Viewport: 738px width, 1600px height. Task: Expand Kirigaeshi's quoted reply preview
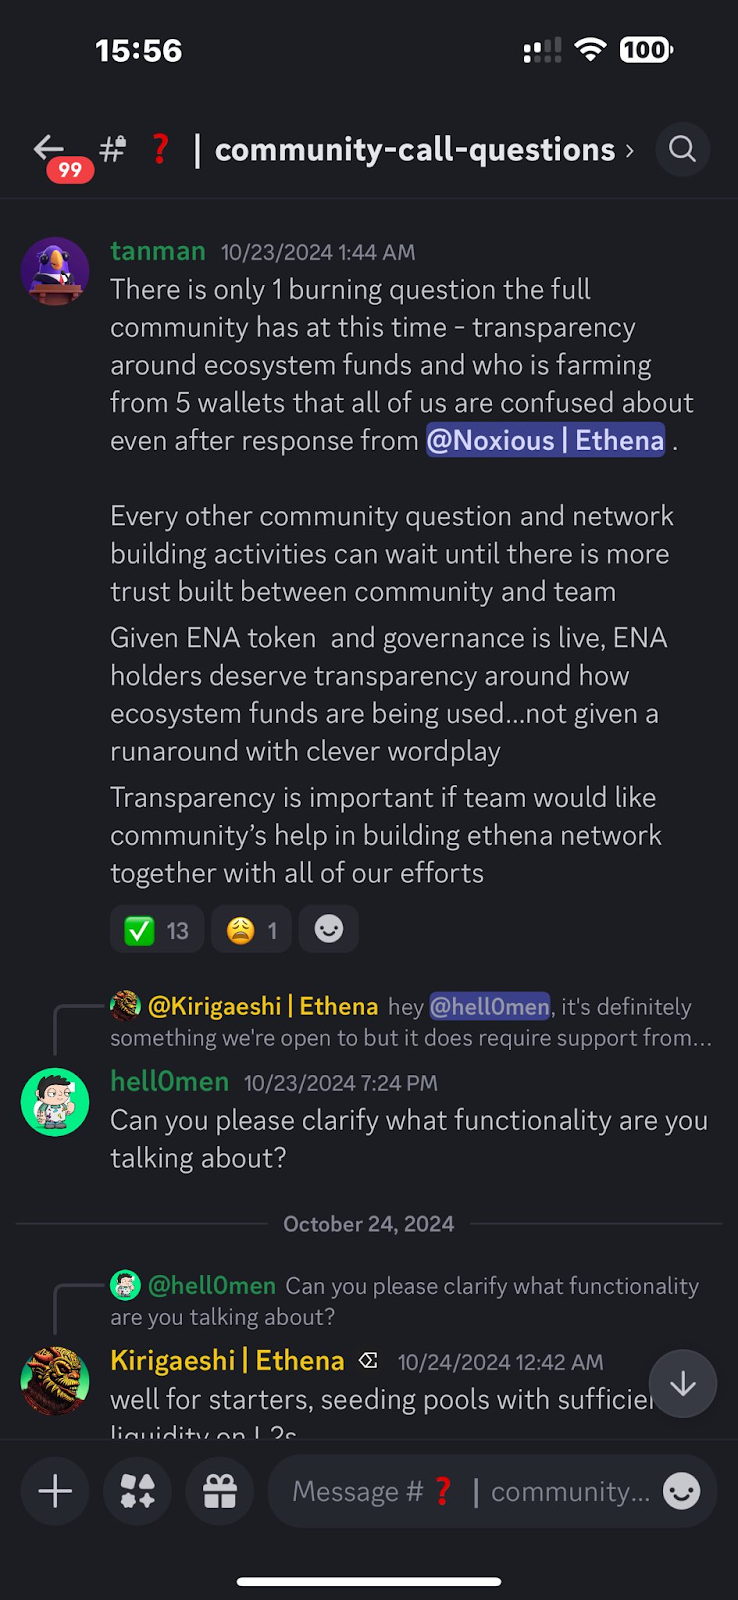click(x=400, y=1020)
